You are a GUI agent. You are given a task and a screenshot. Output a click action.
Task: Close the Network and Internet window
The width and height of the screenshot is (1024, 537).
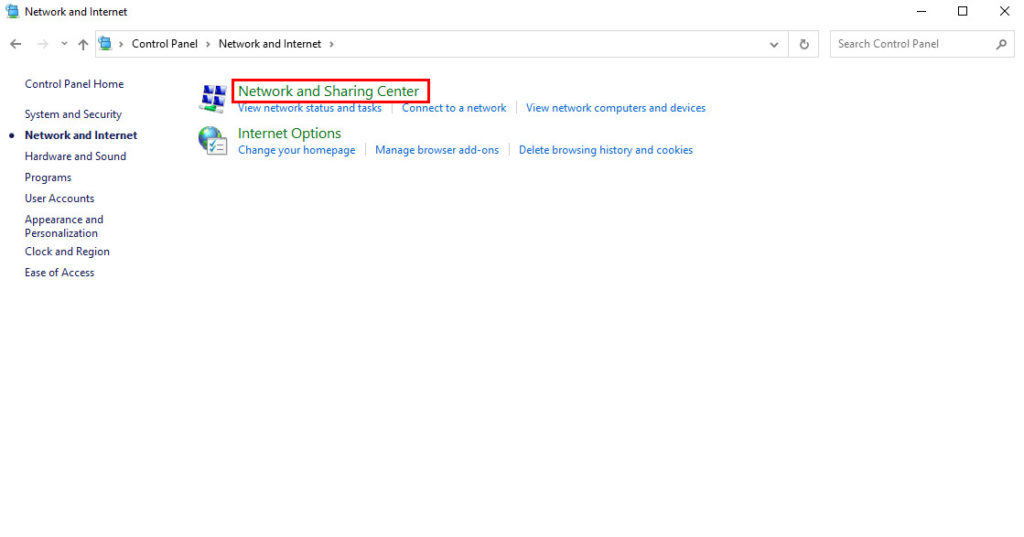coord(1004,11)
